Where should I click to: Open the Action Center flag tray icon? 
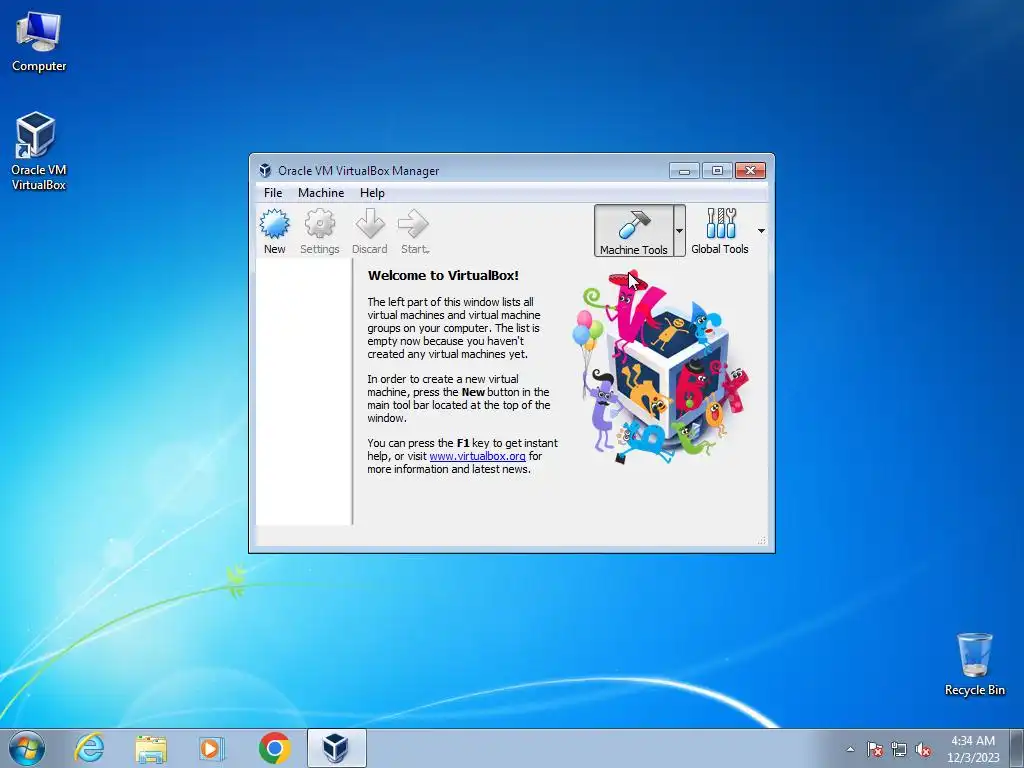[x=874, y=749]
